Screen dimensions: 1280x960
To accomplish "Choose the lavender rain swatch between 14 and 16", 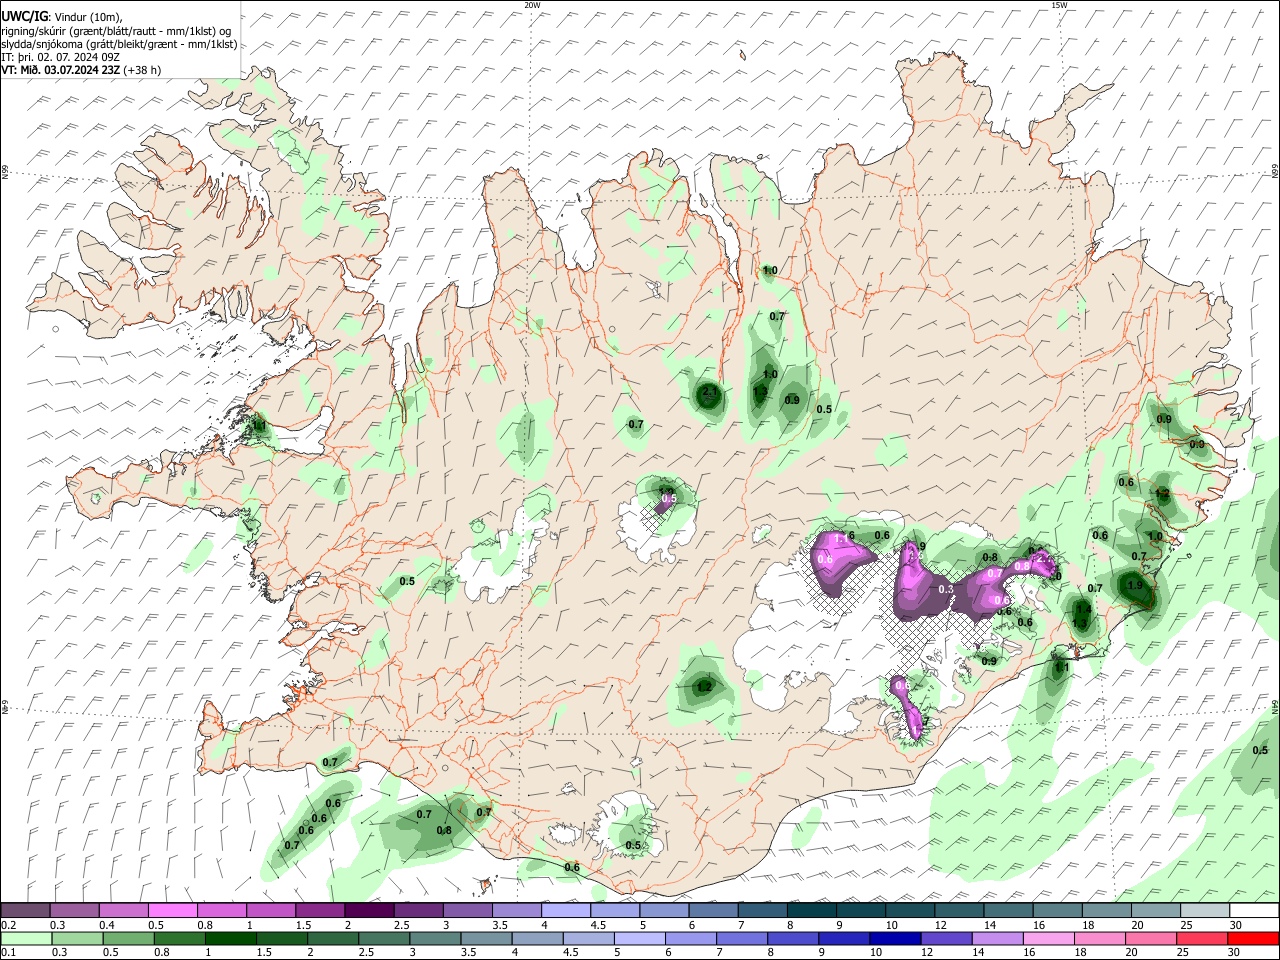I will coord(998,939).
